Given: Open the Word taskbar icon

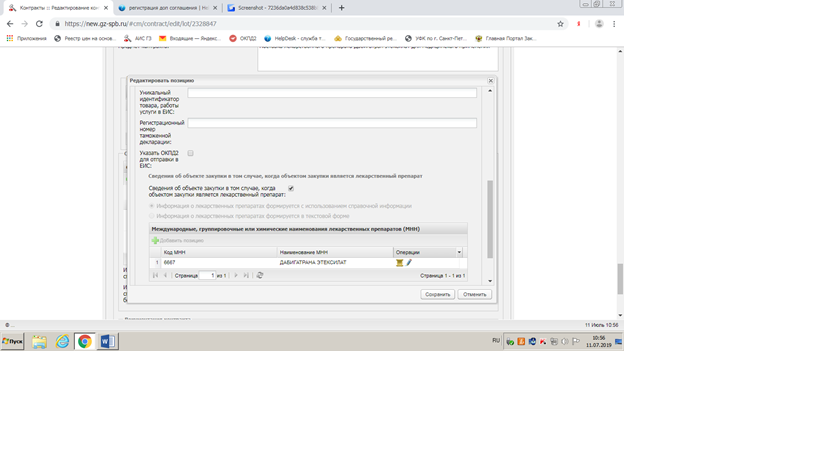Looking at the screenshot, I should (108, 341).
